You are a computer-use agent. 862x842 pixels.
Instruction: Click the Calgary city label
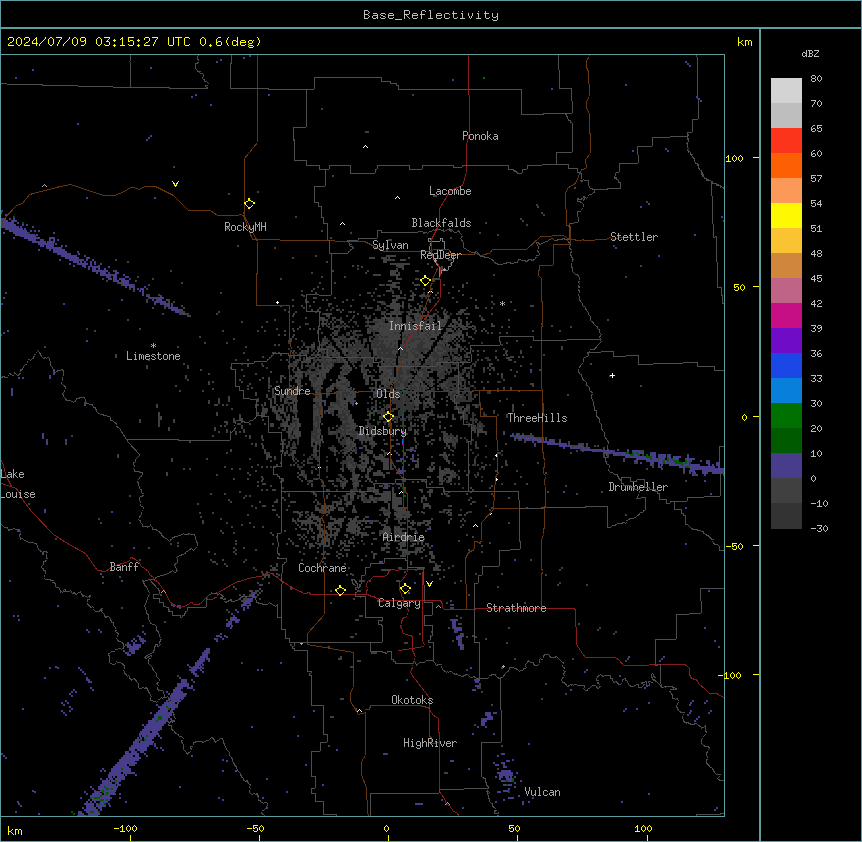click(400, 603)
